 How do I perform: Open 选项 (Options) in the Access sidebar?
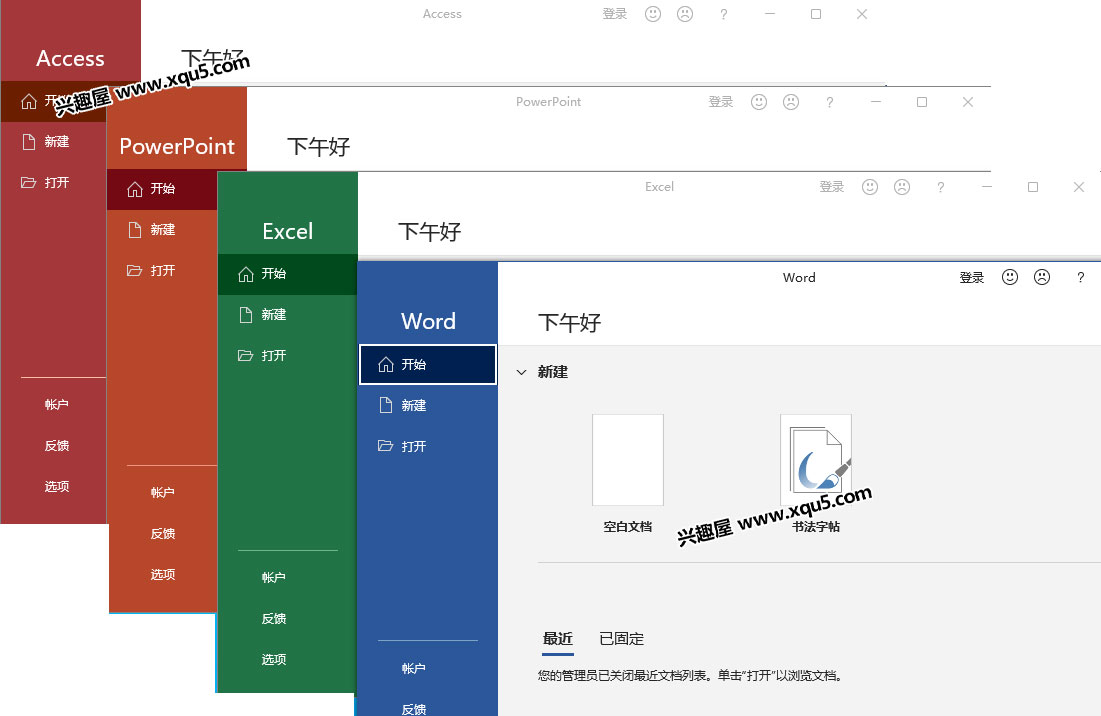57,486
